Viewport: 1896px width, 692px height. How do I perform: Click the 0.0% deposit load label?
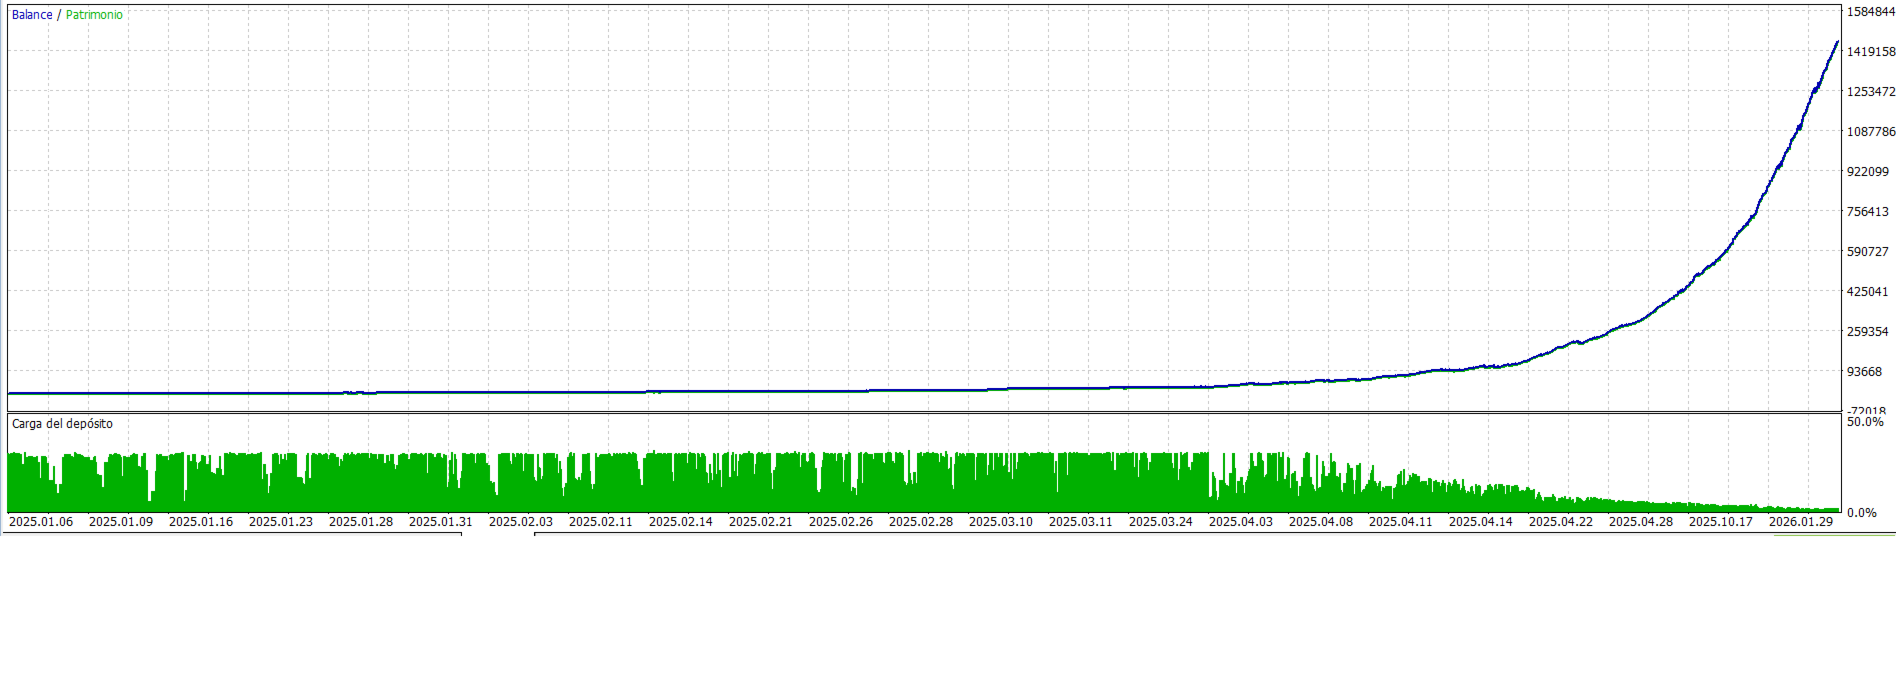(x=1861, y=513)
